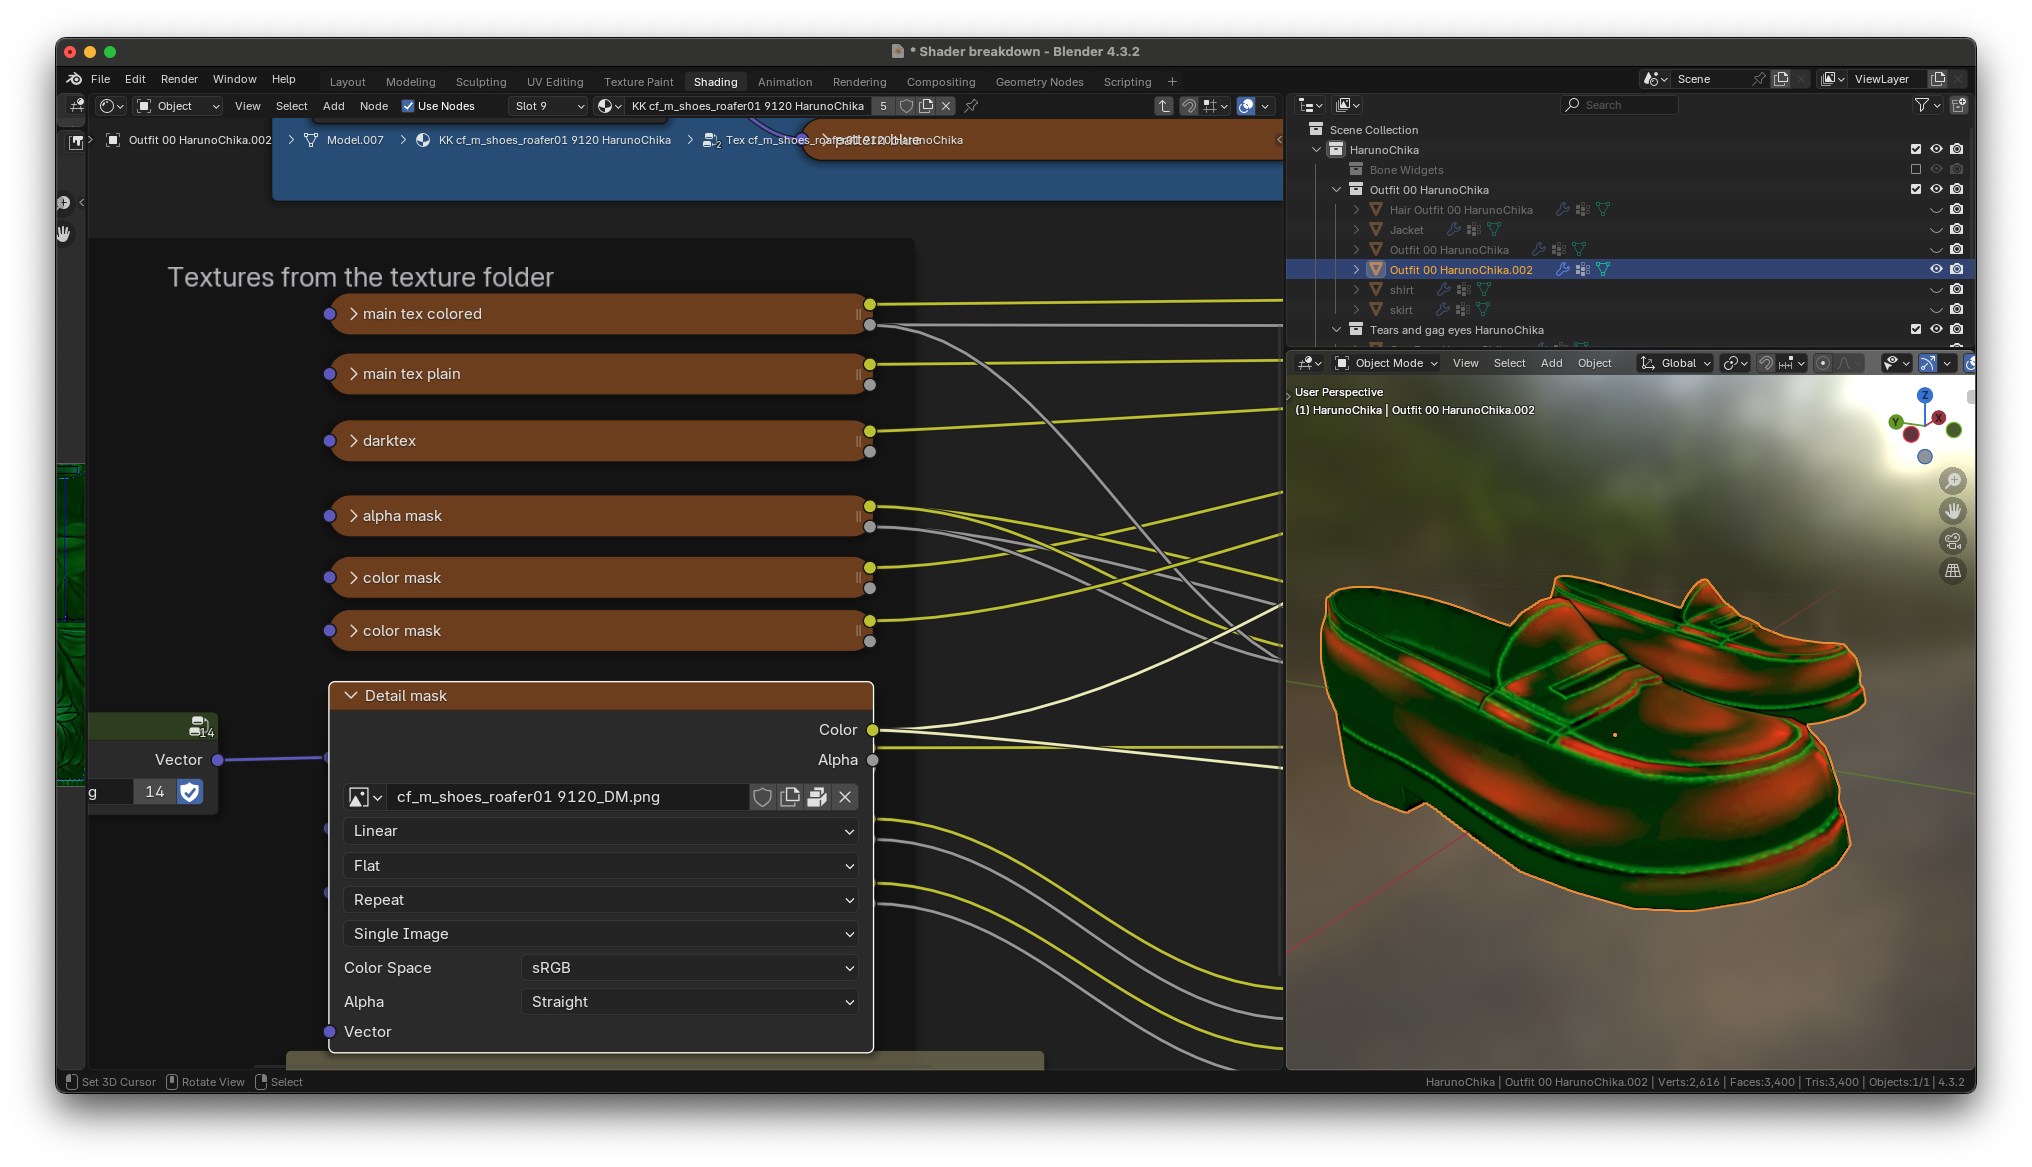The height and width of the screenshot is (1167, 2032).
Task: Open the Slot 9 material slot dropdown
Action: 549,106
